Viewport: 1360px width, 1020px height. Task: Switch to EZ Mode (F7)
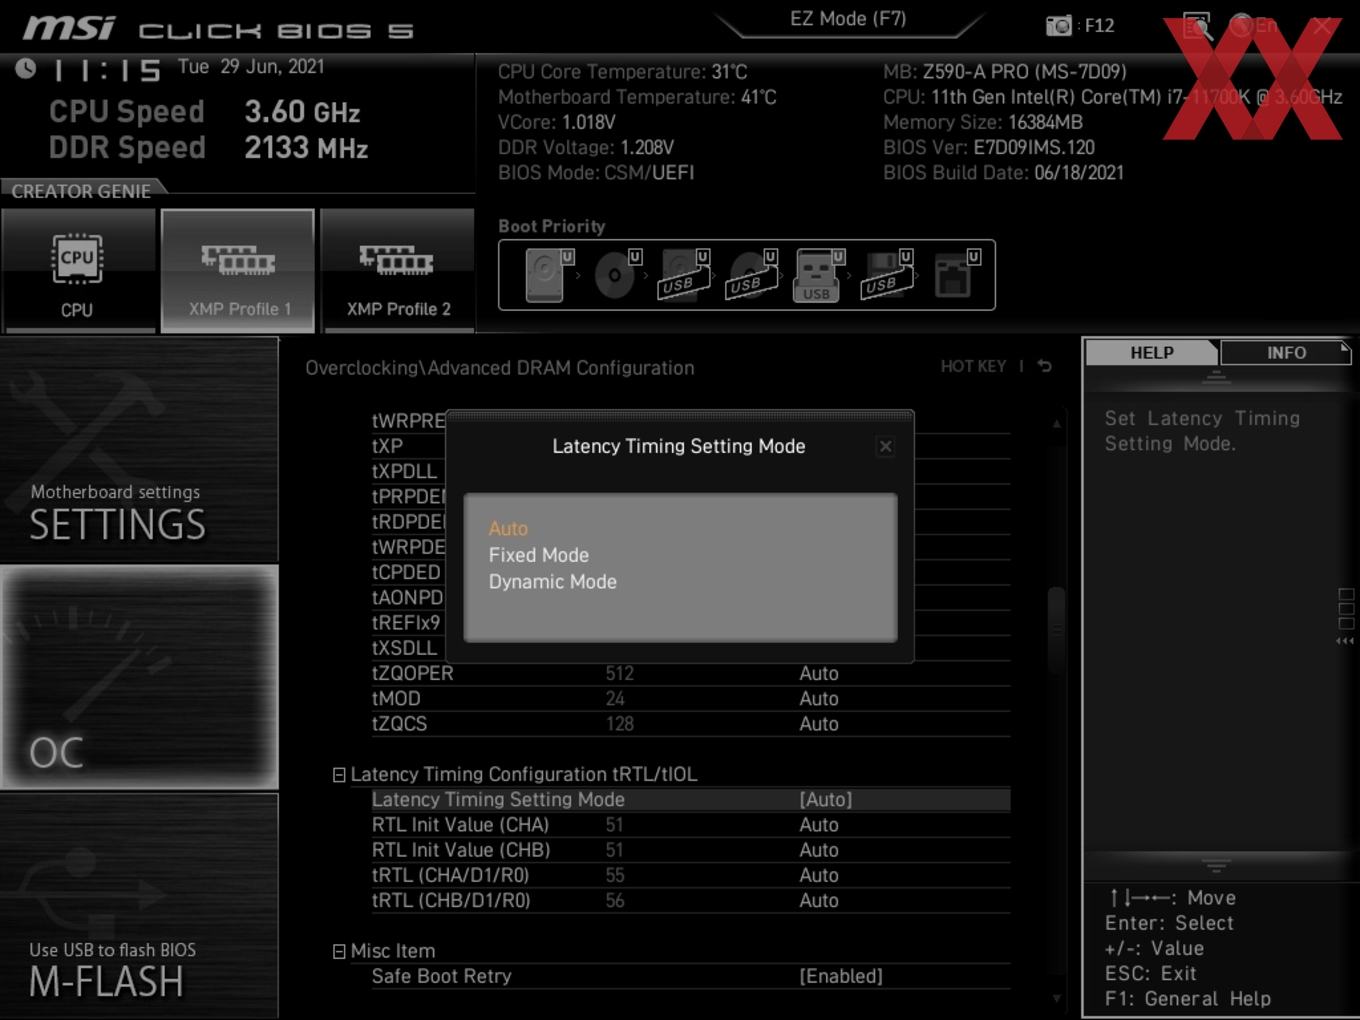[x=848, y=19]
